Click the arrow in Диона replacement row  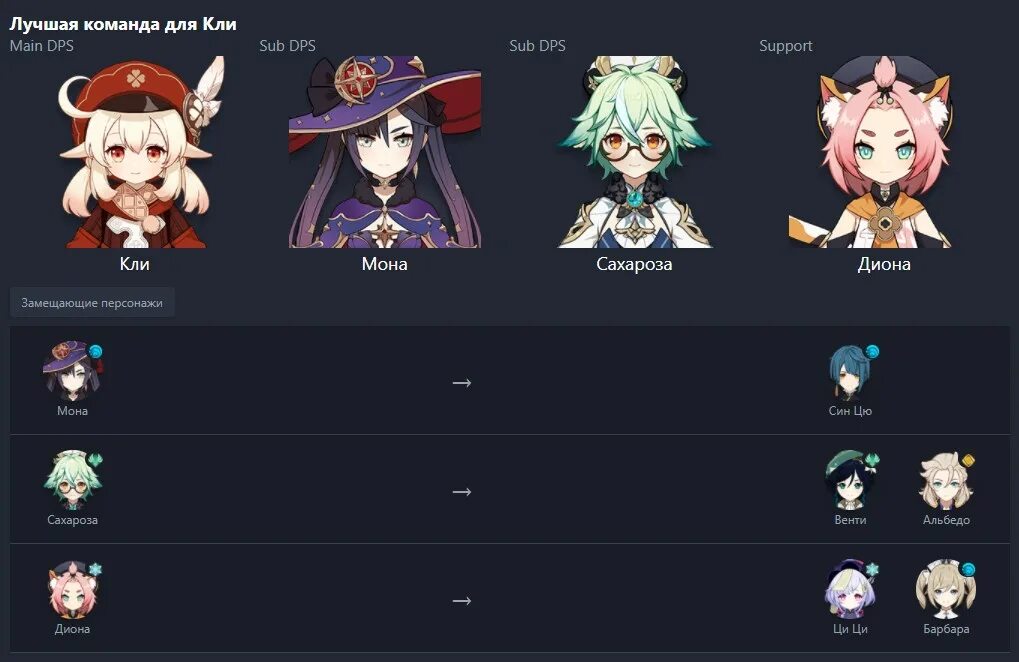pyautogui.click(x=461, y=601)
